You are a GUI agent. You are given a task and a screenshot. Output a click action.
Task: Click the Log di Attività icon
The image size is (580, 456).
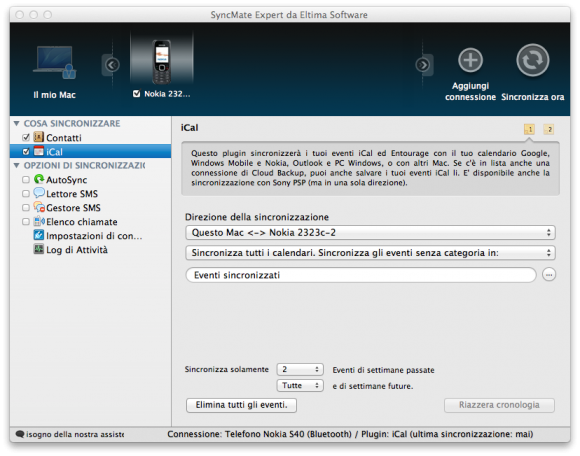point(39,249)
